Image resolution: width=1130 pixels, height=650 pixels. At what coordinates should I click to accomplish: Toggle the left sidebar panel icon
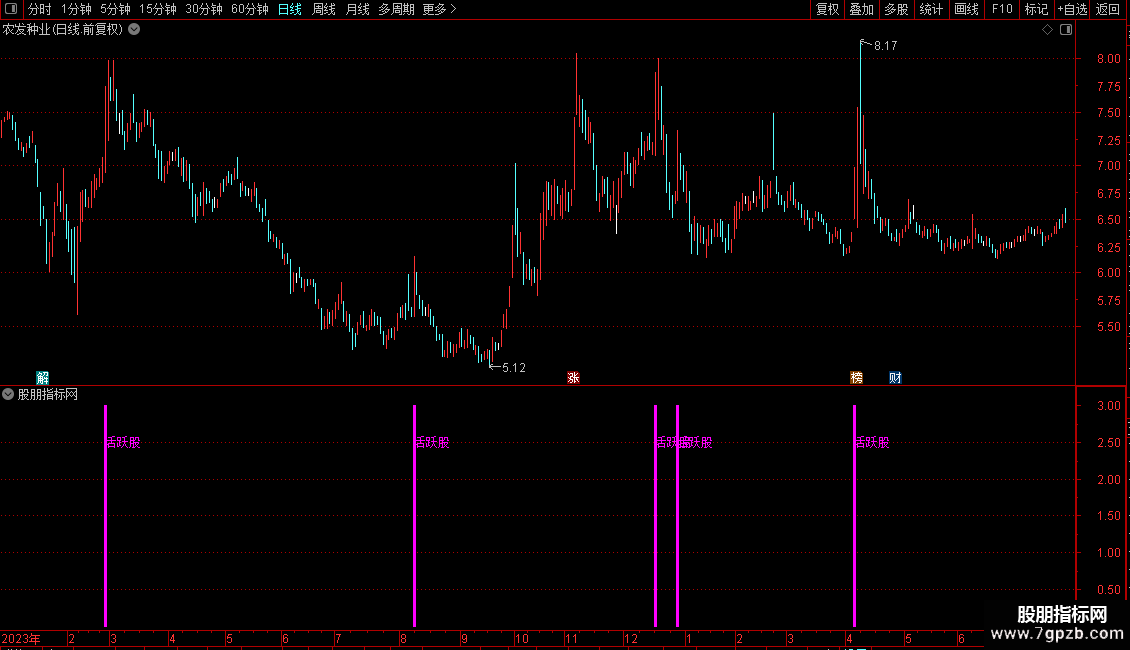coord(11,9)
